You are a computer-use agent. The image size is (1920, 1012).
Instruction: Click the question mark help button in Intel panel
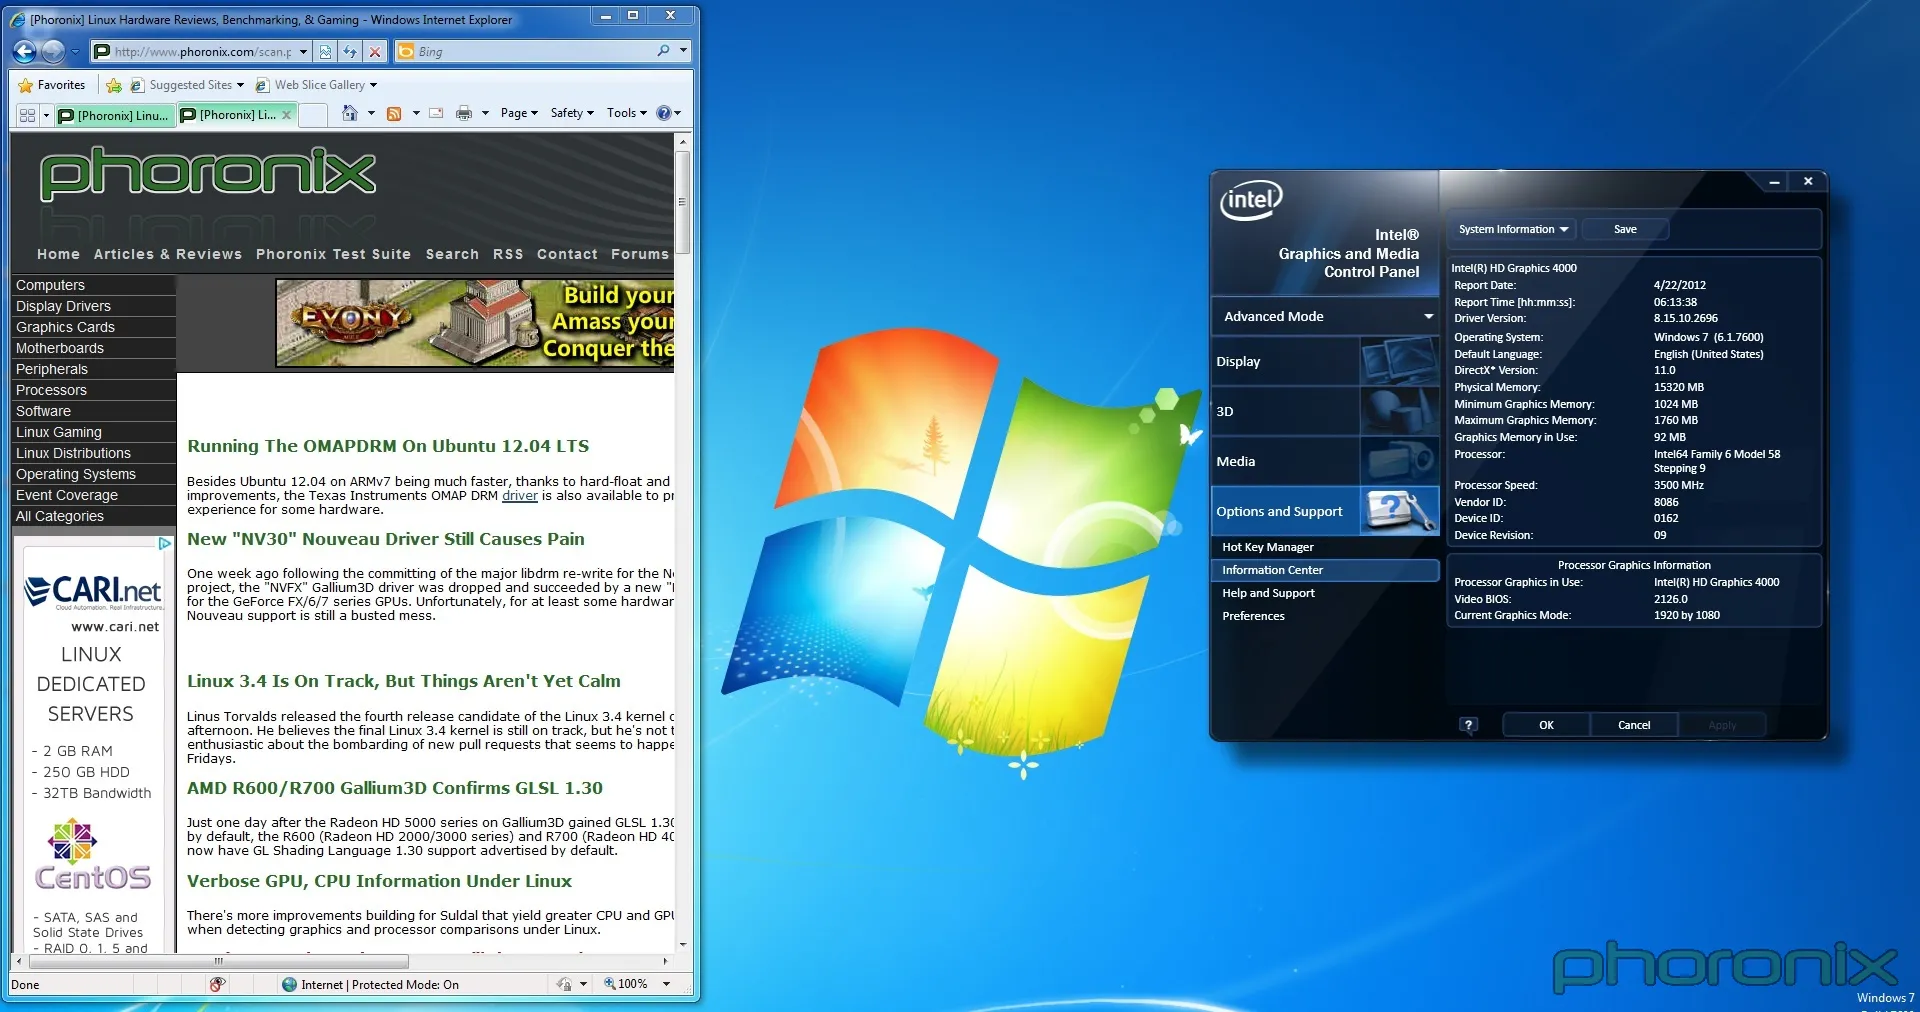click(1468, 725)
